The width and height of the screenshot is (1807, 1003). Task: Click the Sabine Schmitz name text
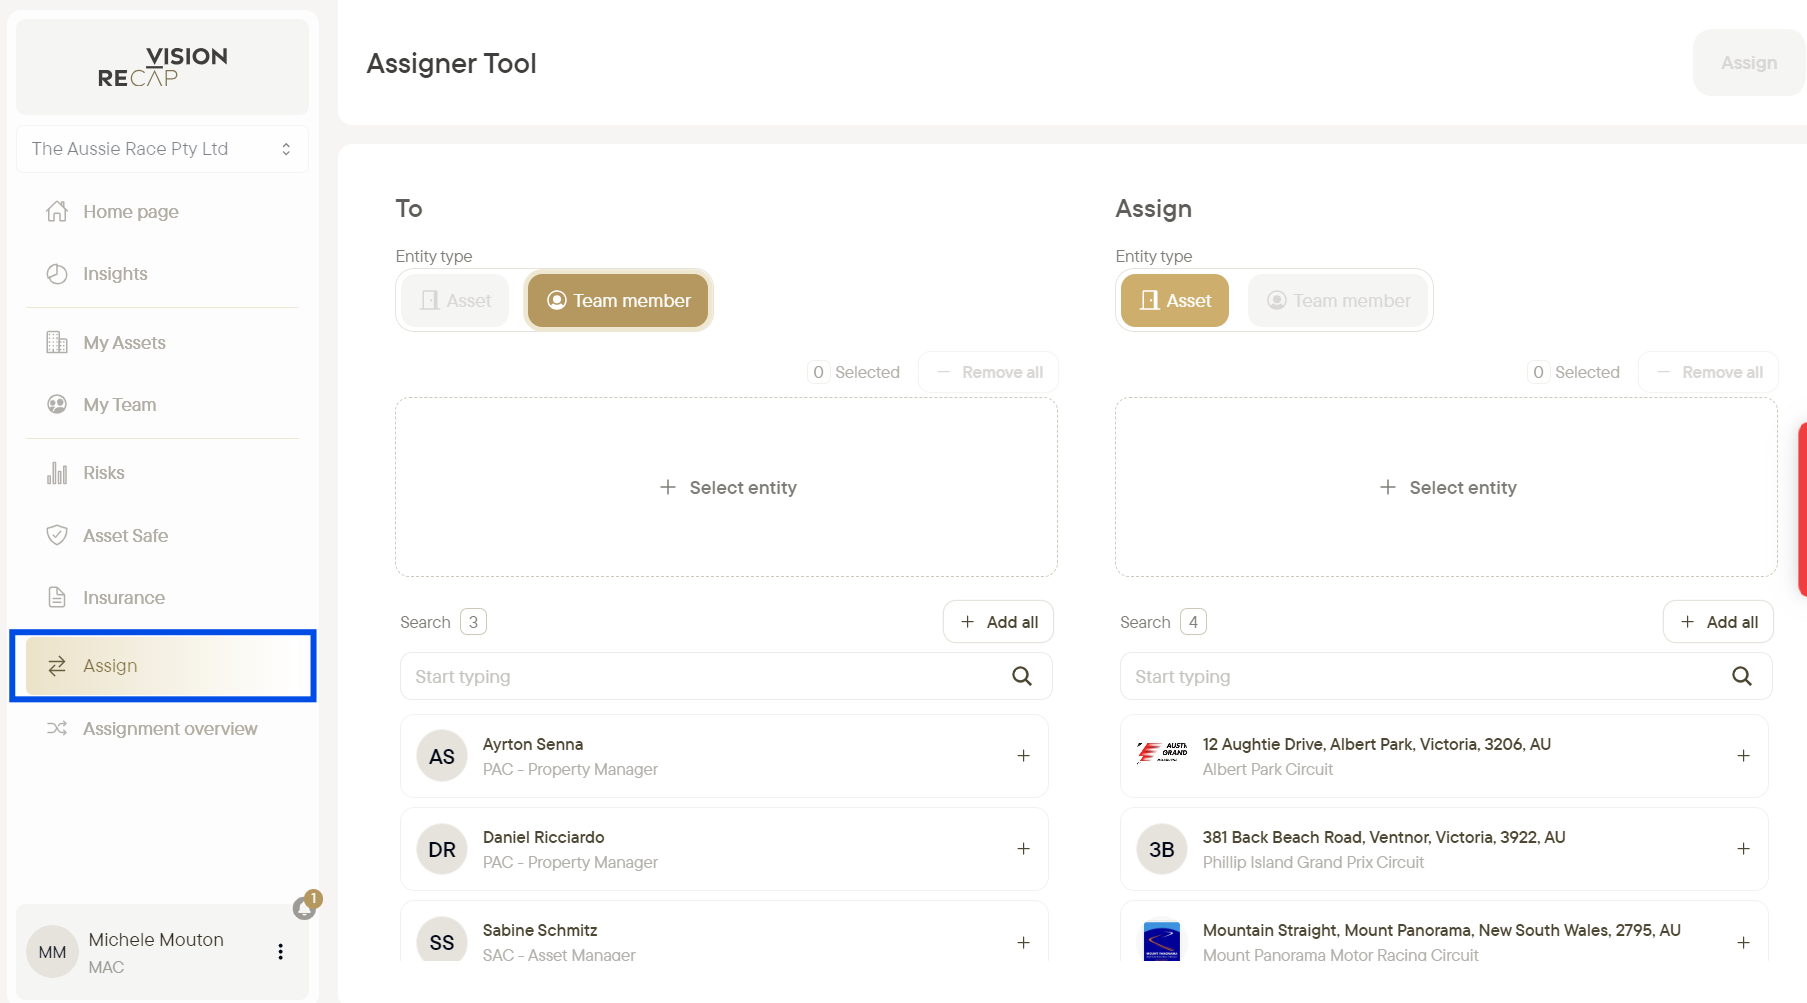click(x=540, y=930)
